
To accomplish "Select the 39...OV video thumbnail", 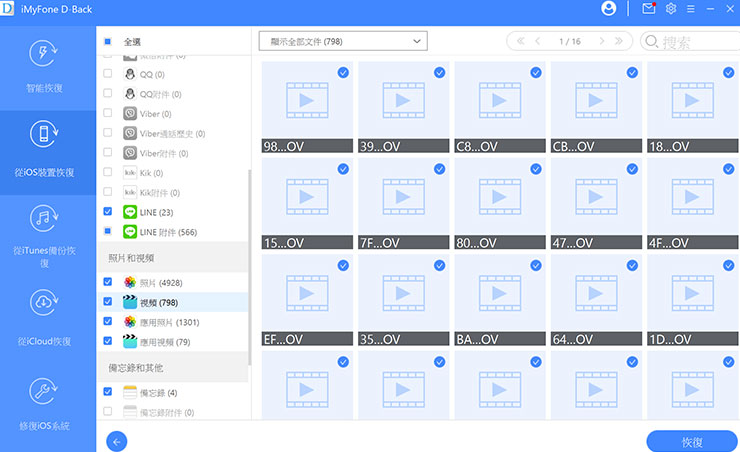I will (404, 107).
